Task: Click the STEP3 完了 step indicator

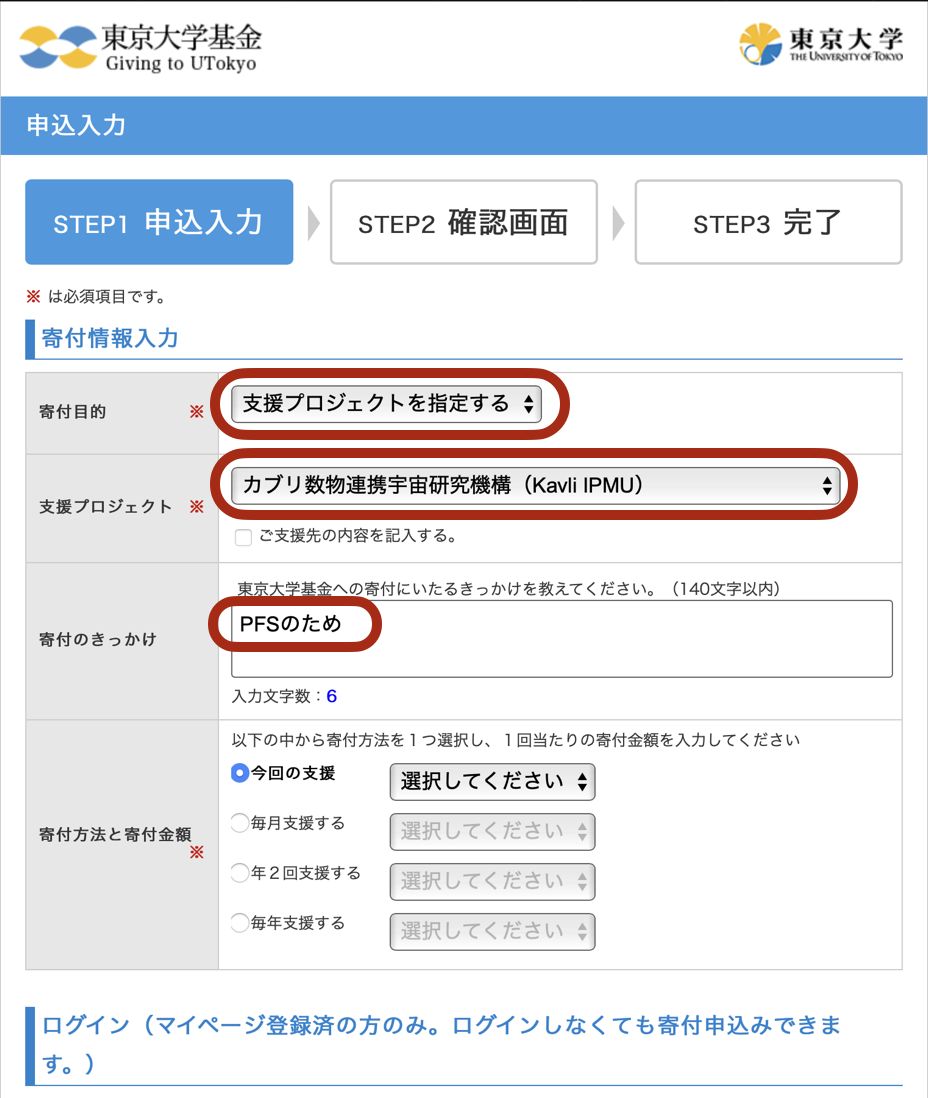Action: (x=768, y=222)
